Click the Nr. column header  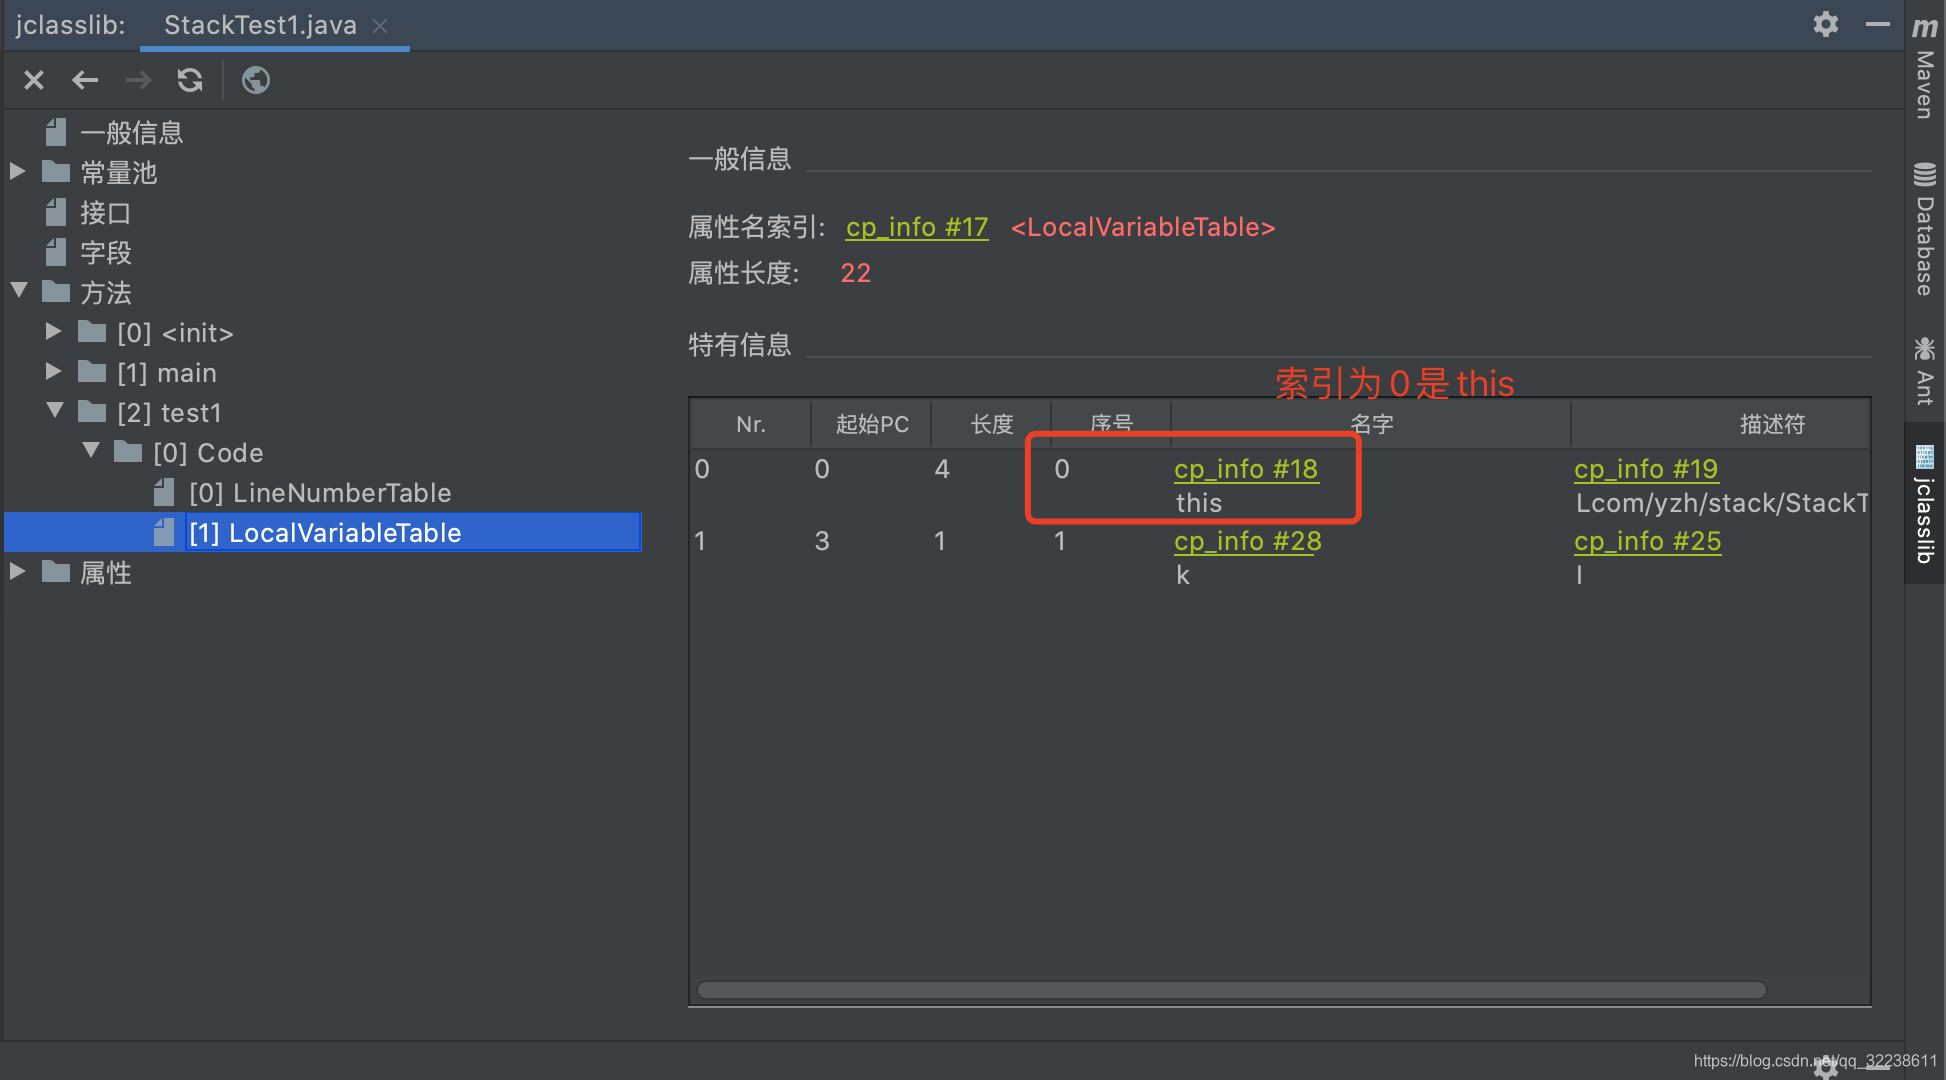click(751, 424)
